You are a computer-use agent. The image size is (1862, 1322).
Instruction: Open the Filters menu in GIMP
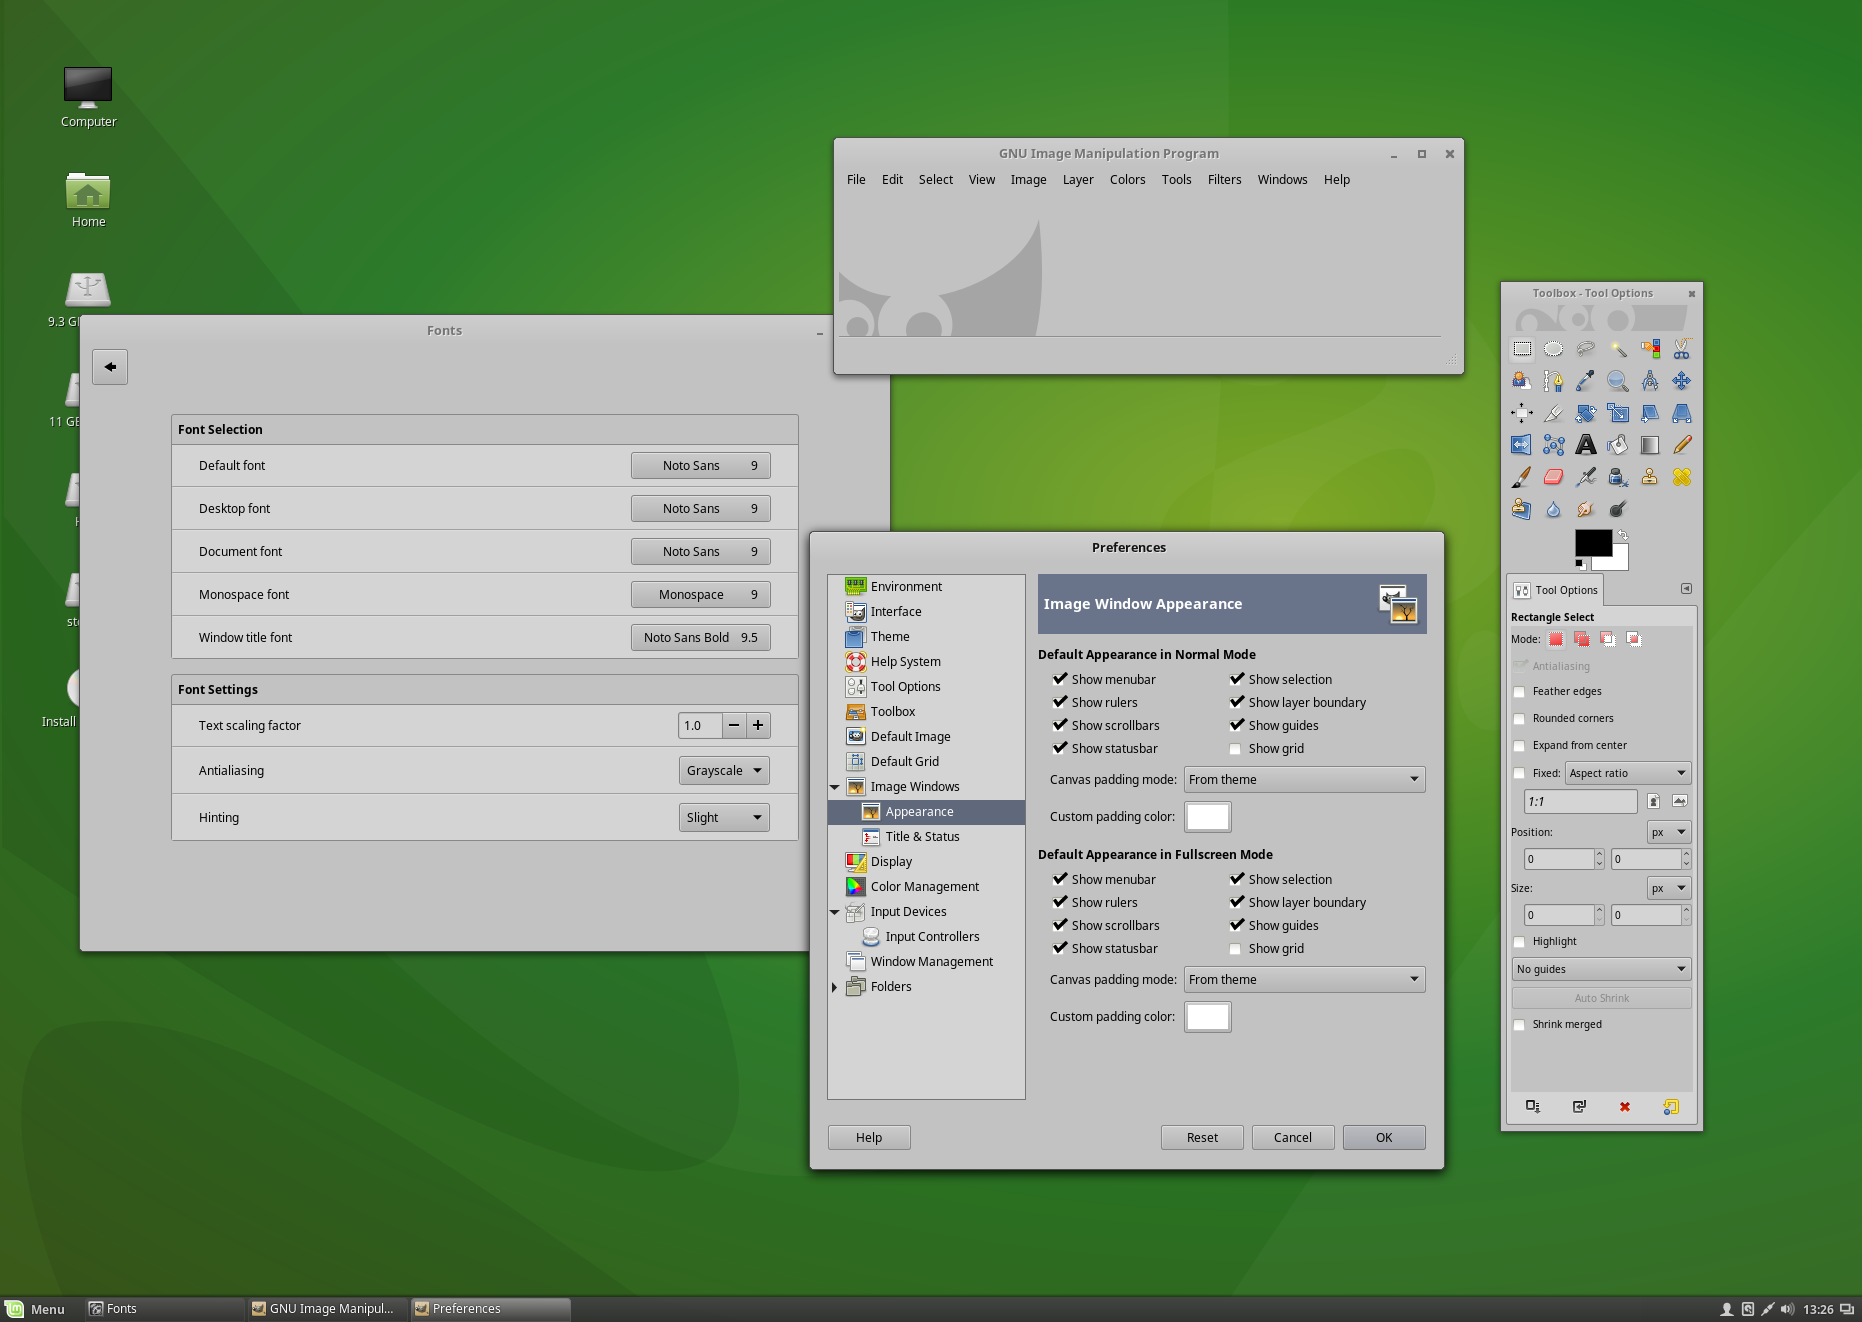click(x=1224, y=180)
